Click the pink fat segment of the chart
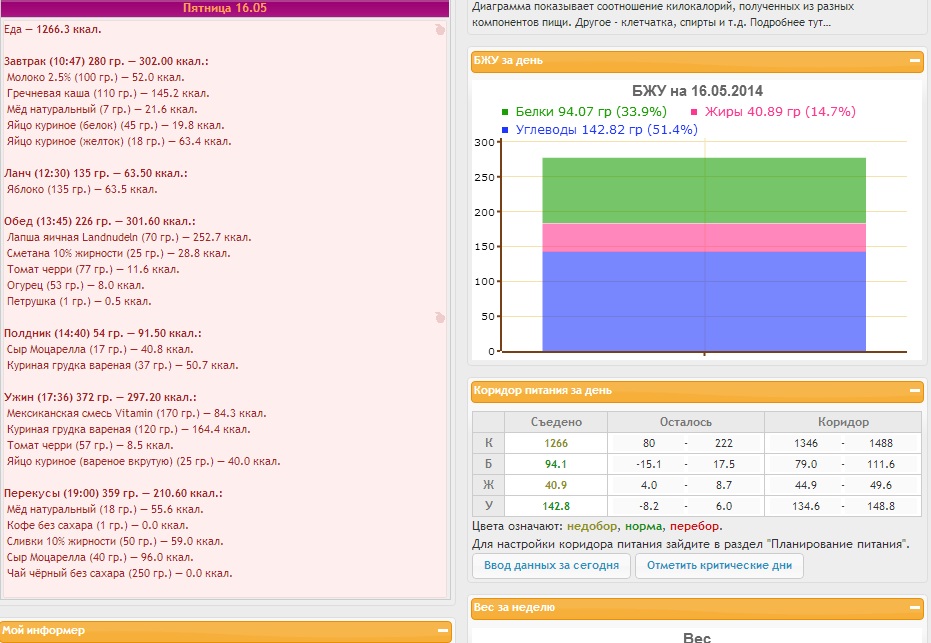Image resolution: width=931 pixels, height=643 pixels. pos(704,237)
